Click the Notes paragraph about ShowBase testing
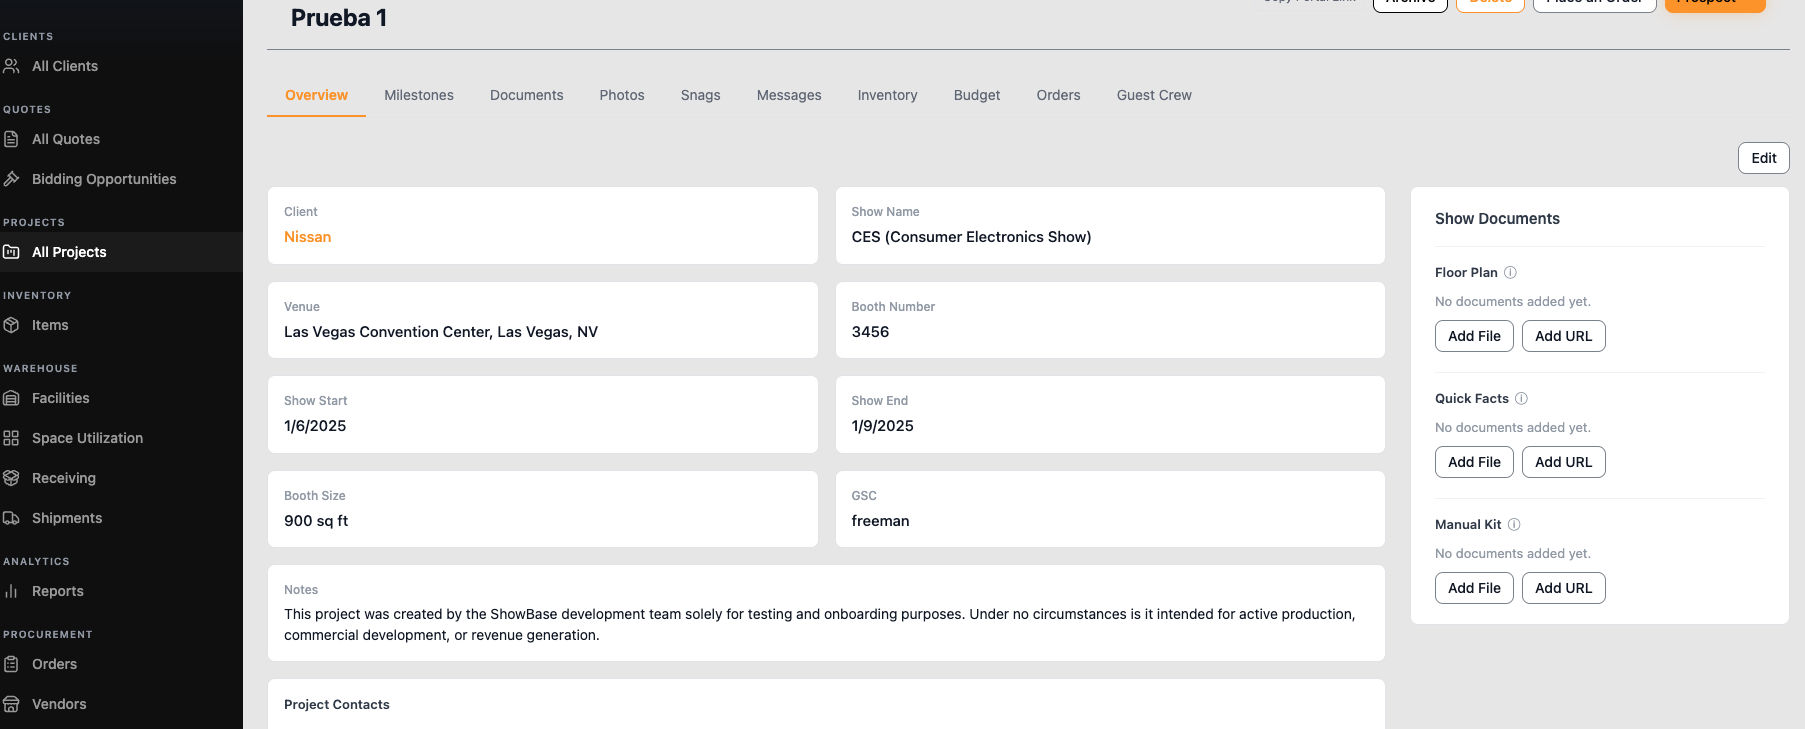Screen dimensions: 1805x729 820,625
